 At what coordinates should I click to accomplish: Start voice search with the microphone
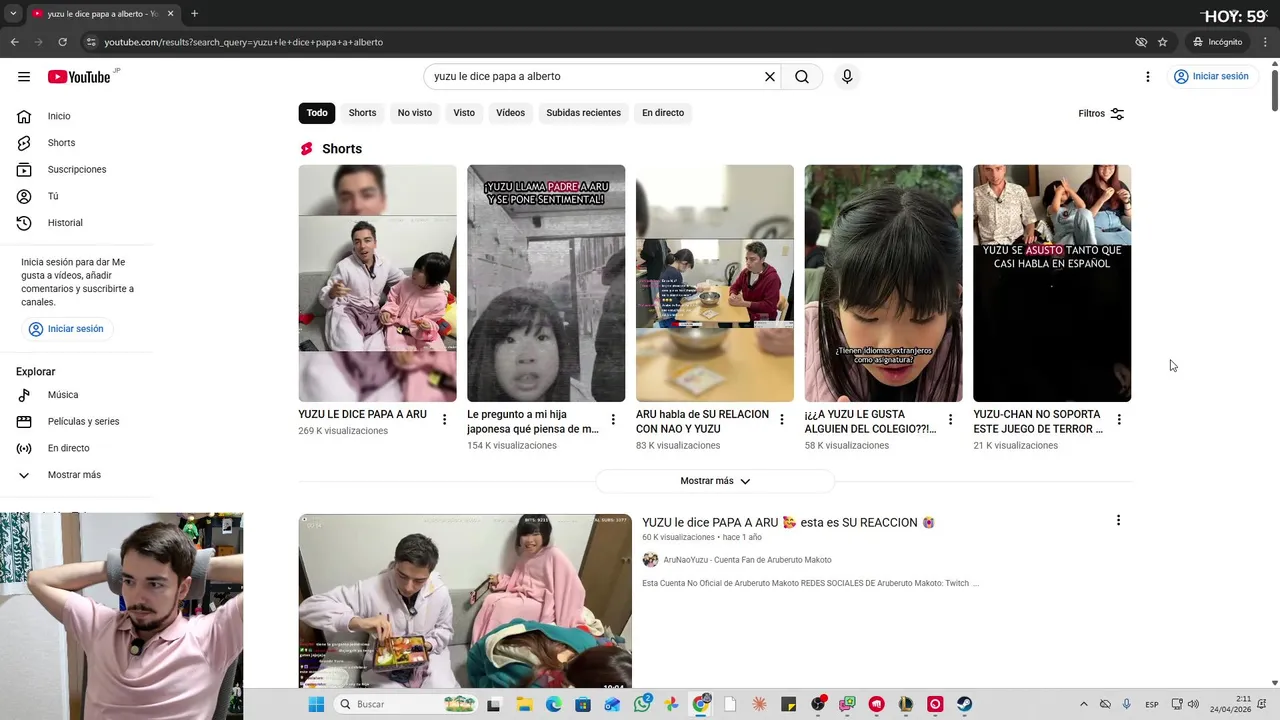click(847, 77)
